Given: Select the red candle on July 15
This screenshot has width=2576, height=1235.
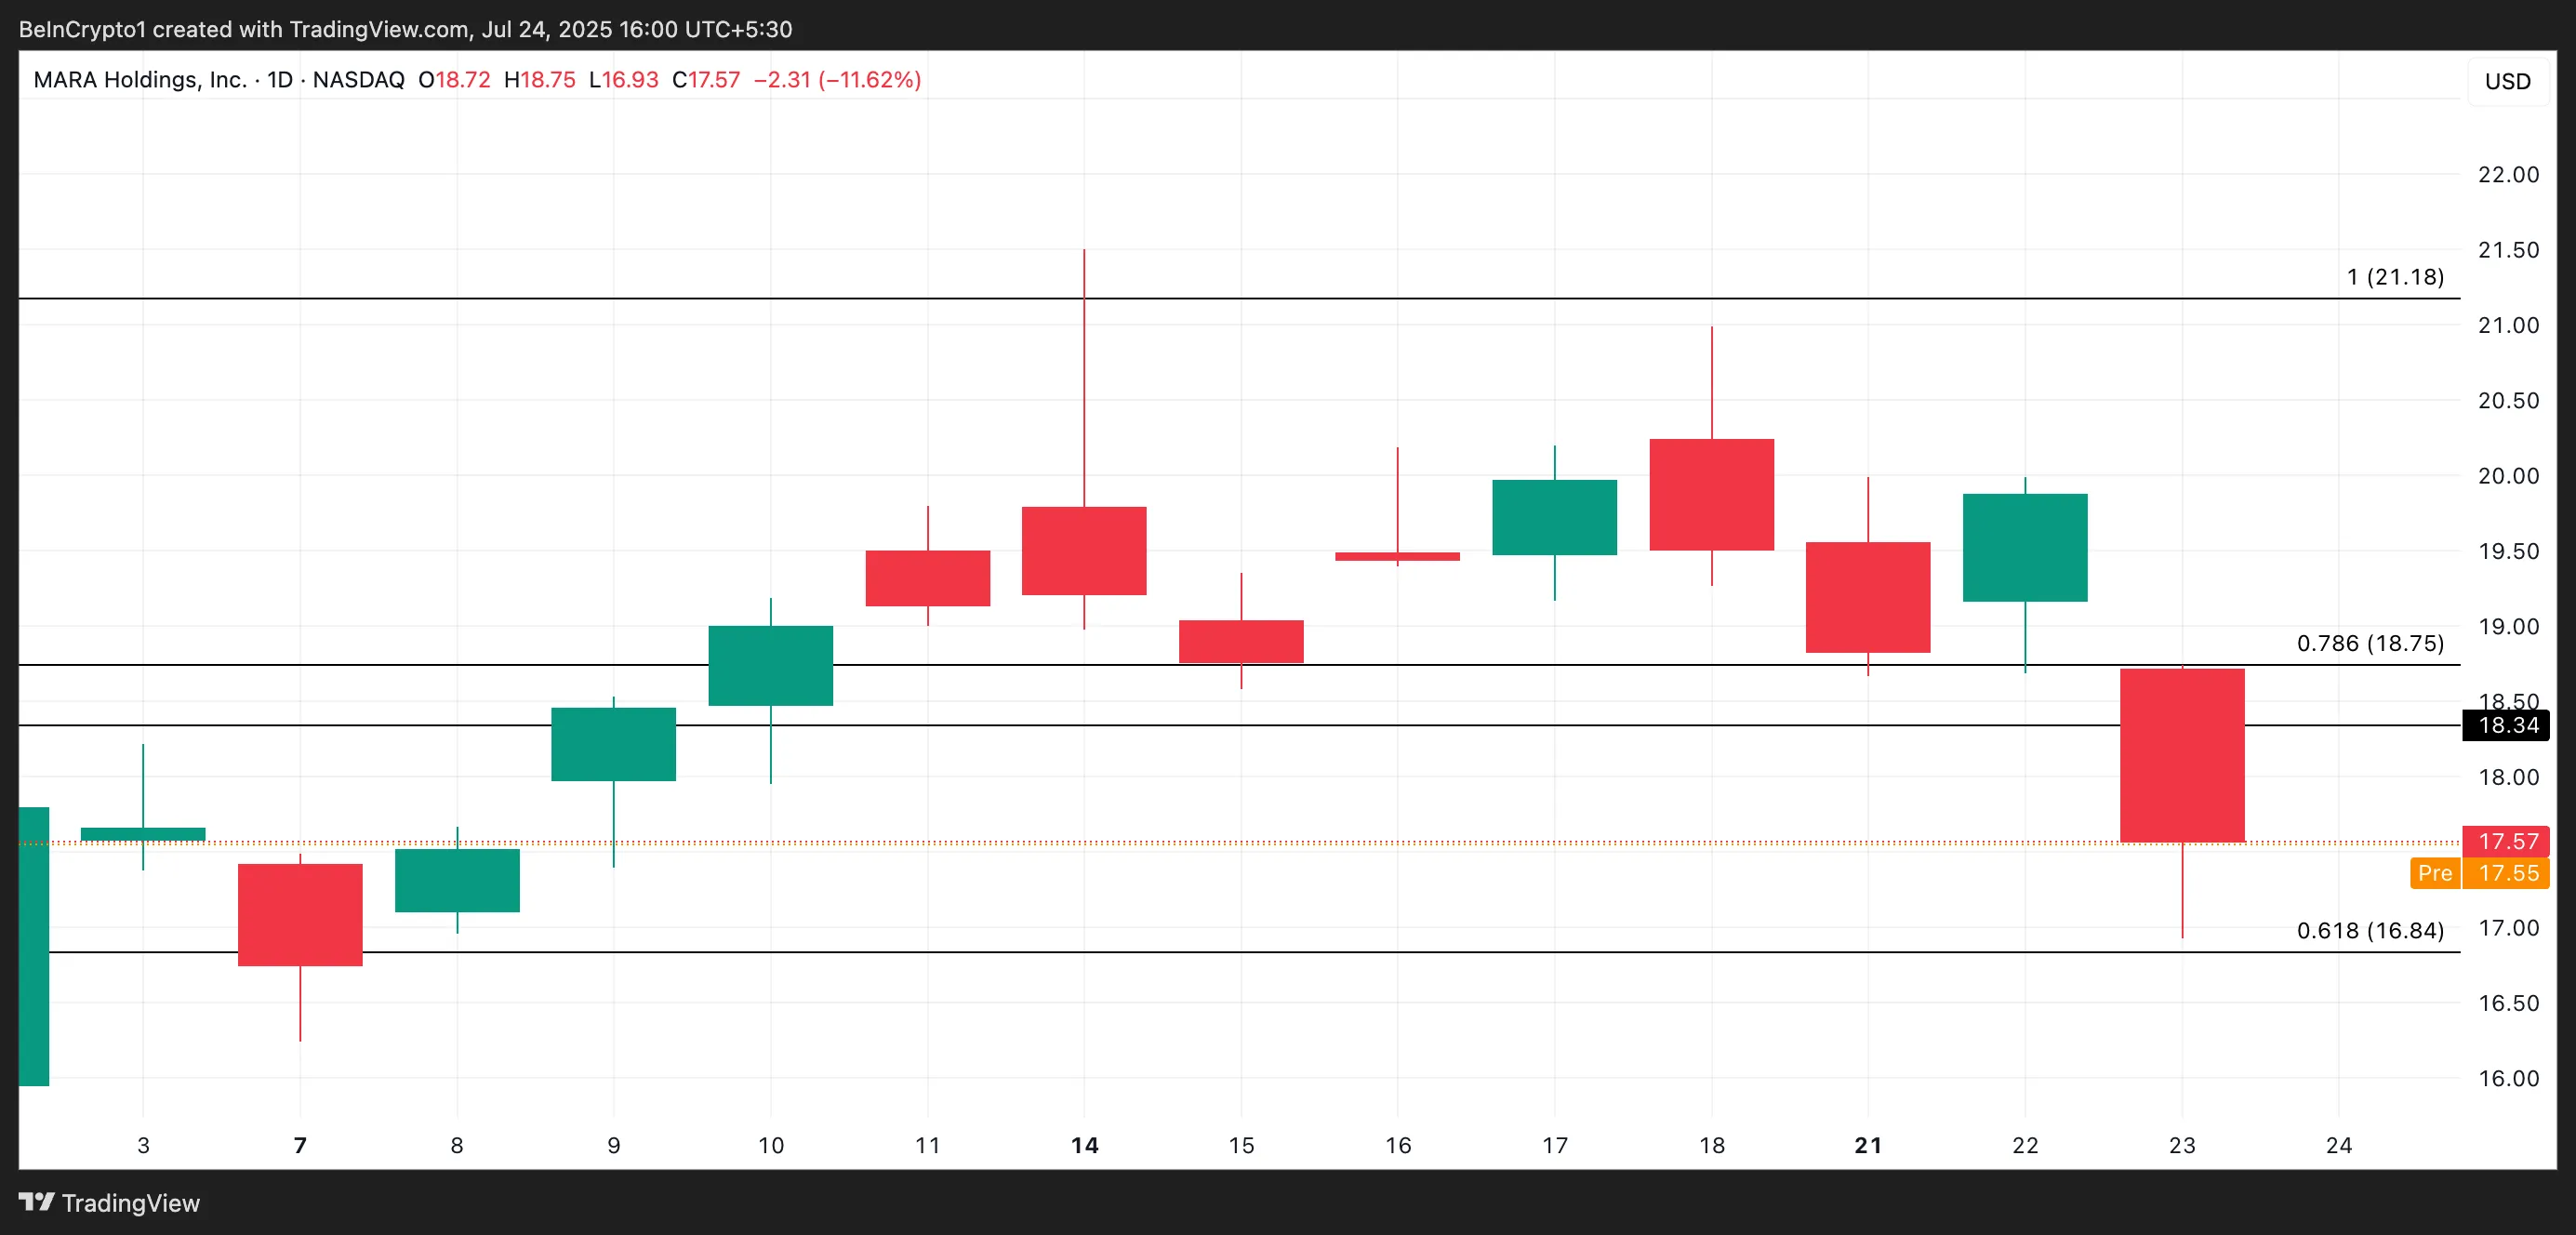Looking at the screenshot, I should click(1241, 641).
